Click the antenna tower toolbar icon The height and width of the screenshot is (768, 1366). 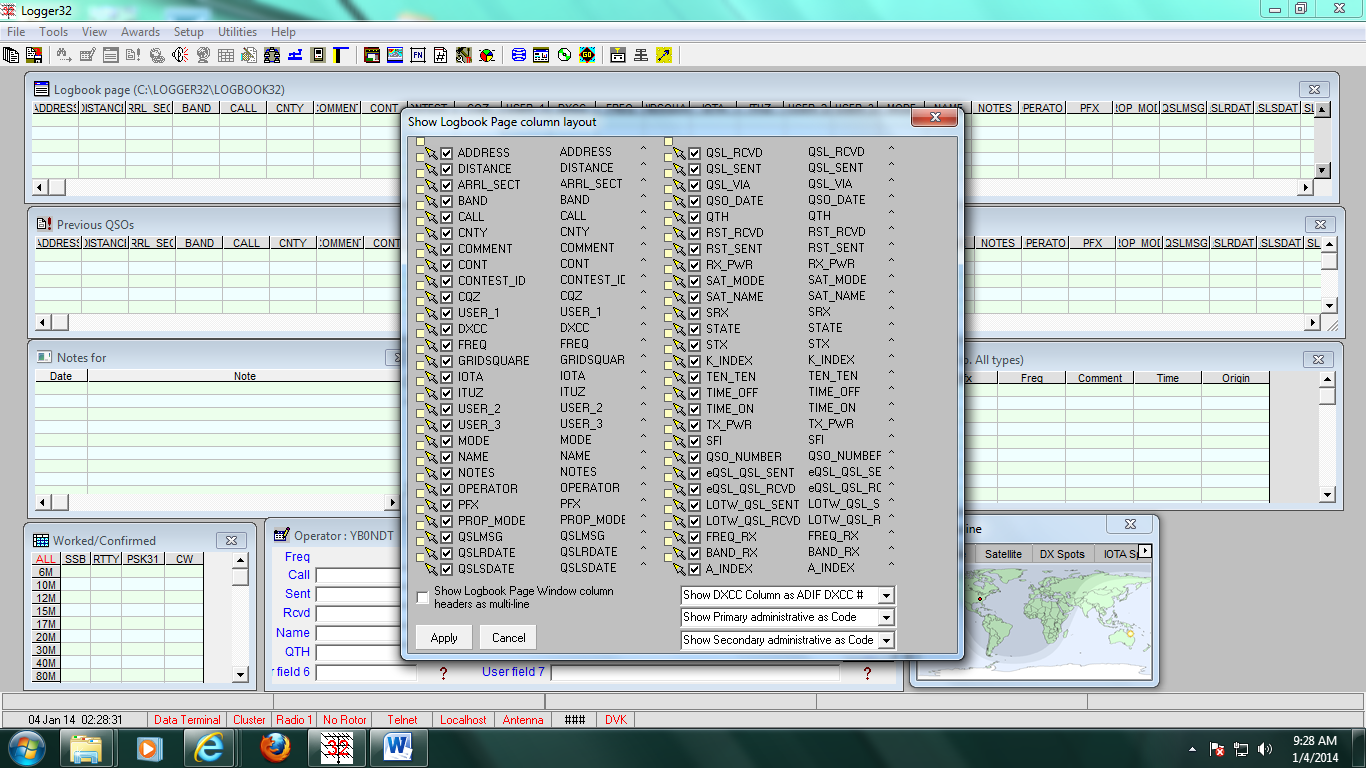pos(641,55)
